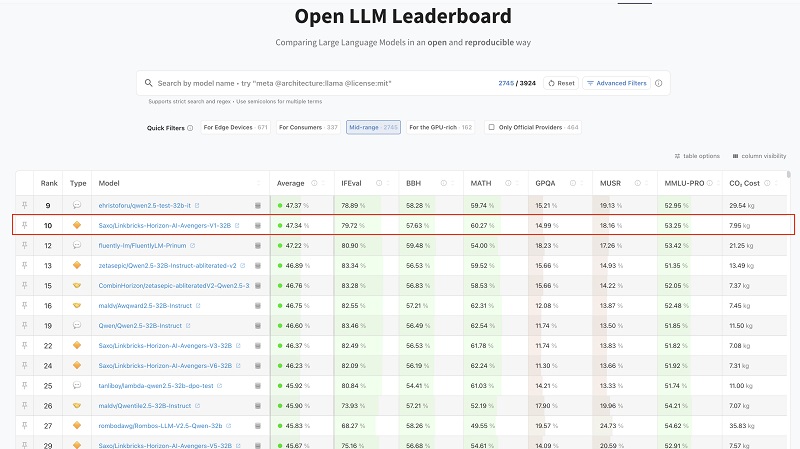Open the column visibility menu
800x449 pixels.
tap(759, 156)
